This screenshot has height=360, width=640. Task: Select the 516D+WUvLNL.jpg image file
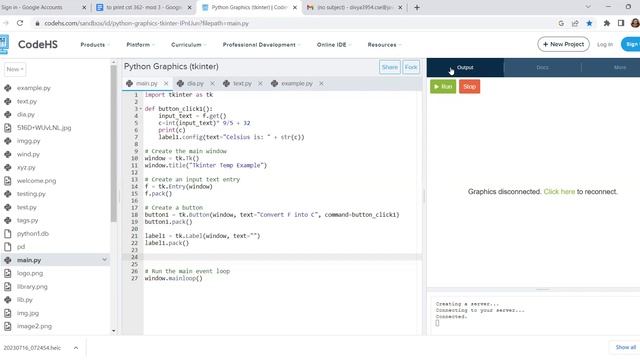coord(44,128)
